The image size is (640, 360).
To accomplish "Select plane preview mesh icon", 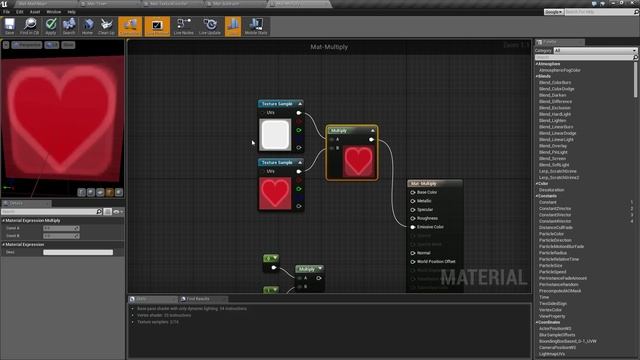I will click(100, 192).
